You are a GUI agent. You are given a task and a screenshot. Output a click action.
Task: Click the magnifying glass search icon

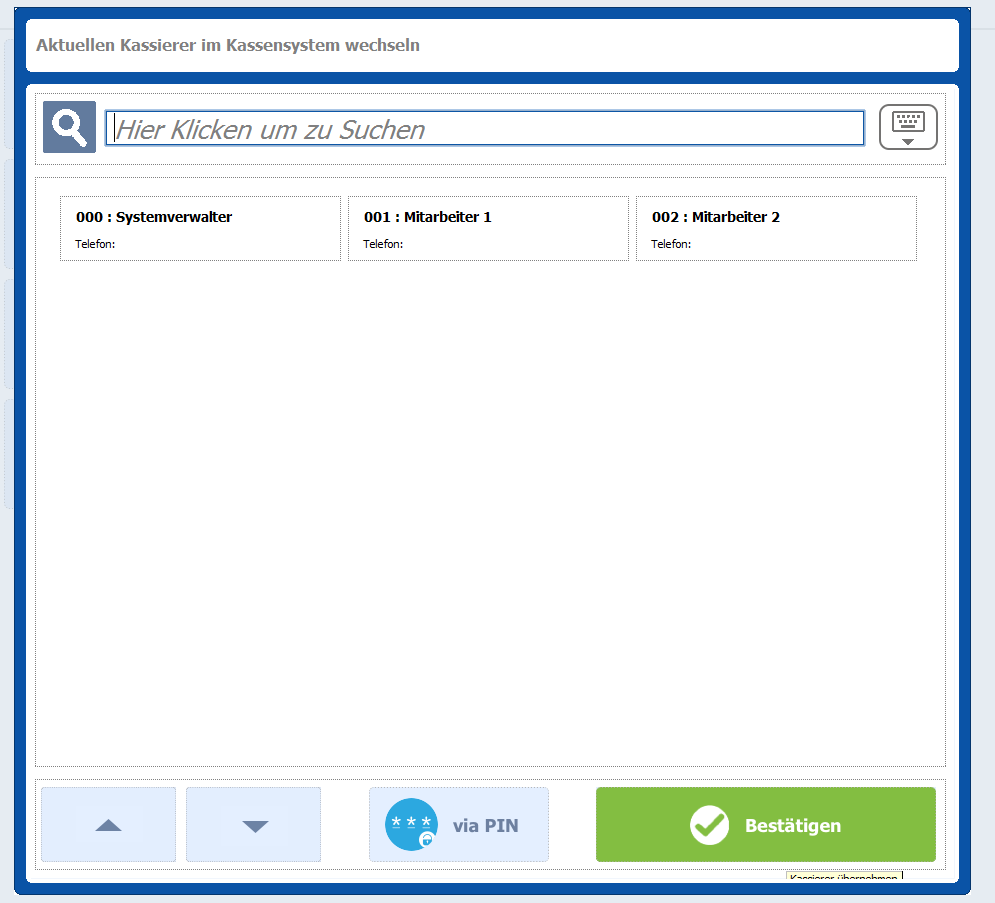(69, 127)
